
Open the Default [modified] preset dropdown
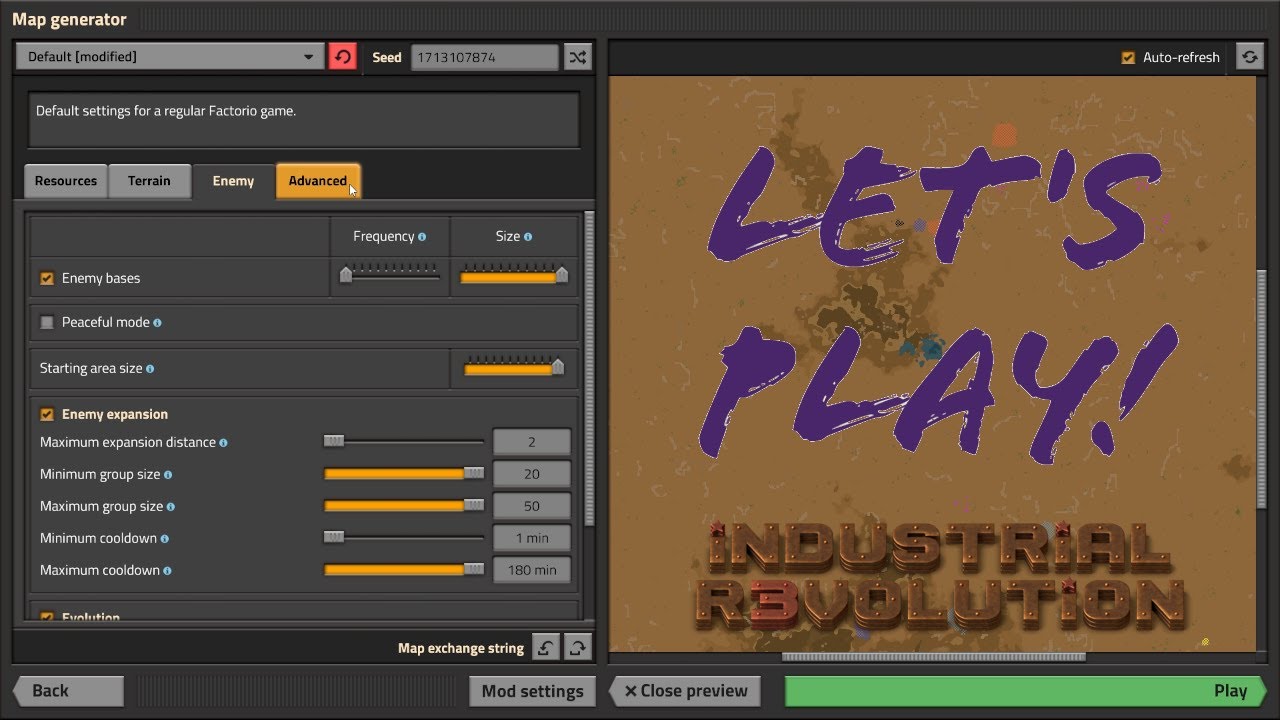170,57
